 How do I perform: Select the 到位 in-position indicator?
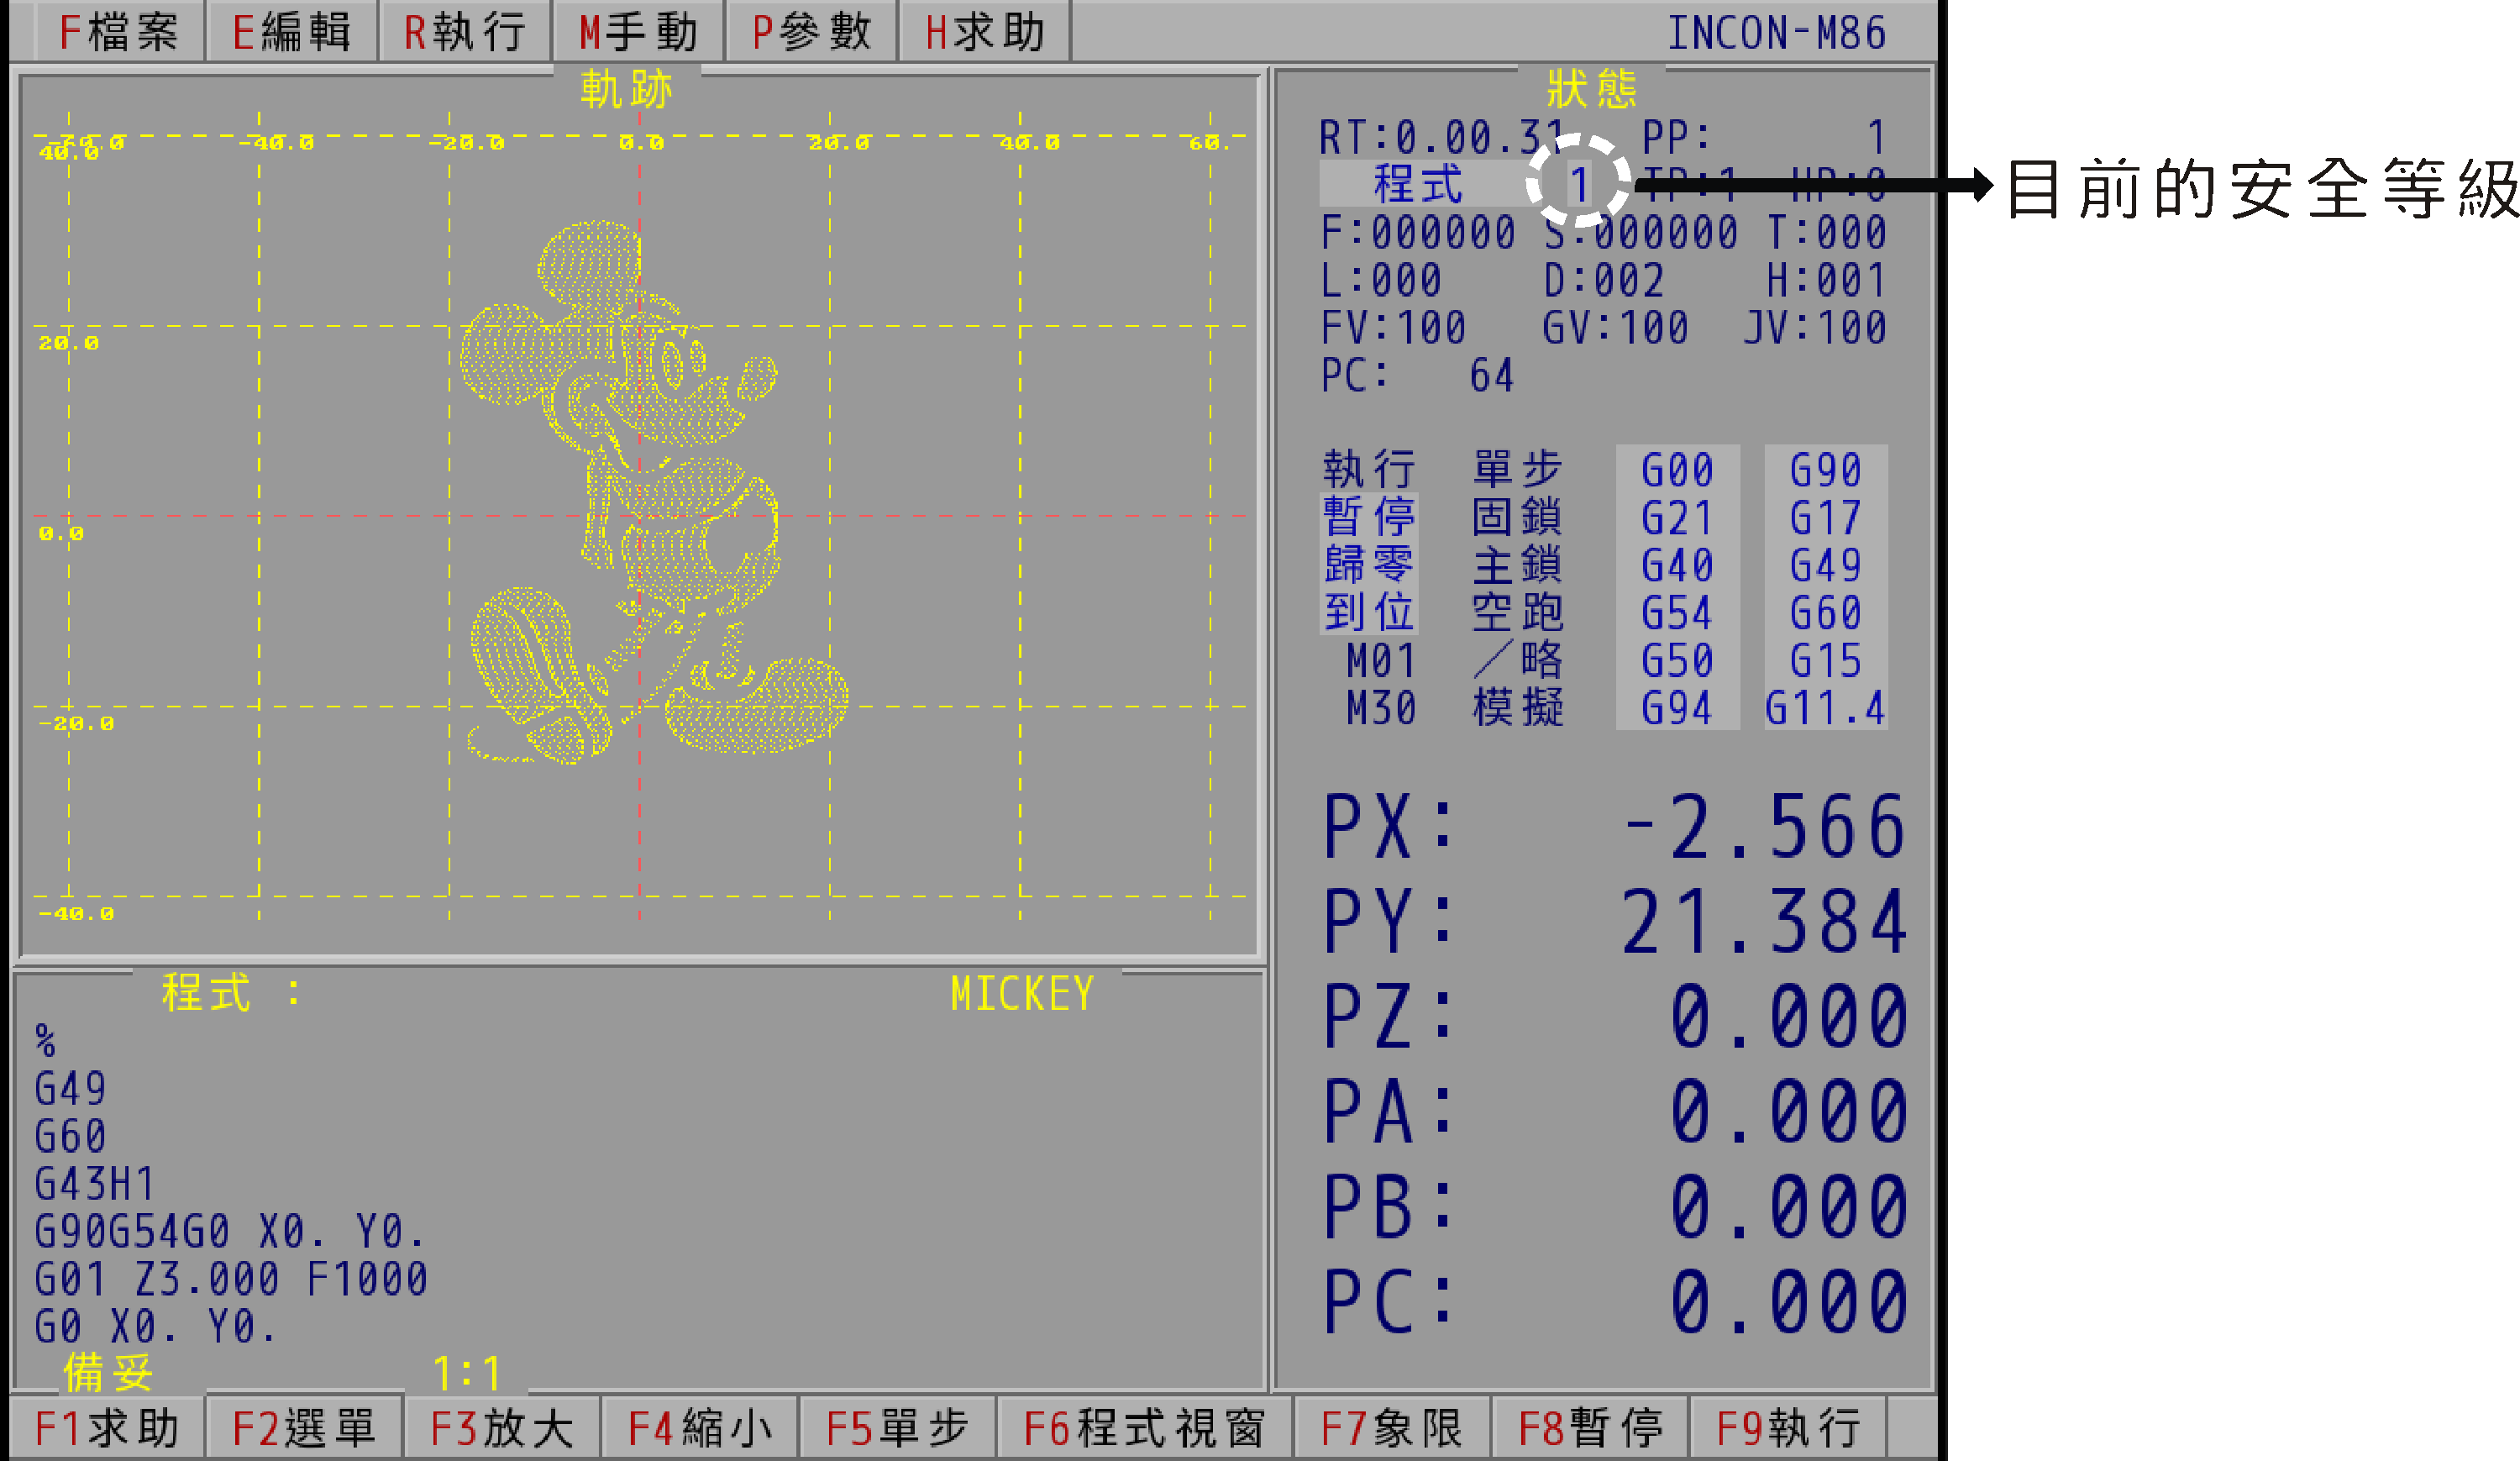tap(1369, 612)
